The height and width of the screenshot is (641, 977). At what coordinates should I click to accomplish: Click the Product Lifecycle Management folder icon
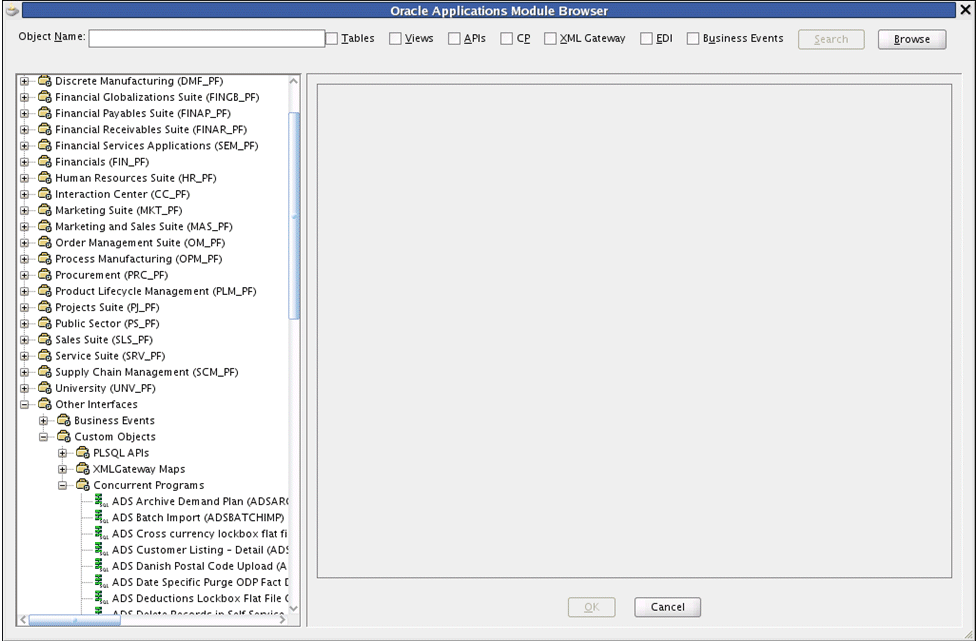tap(44, 292)
